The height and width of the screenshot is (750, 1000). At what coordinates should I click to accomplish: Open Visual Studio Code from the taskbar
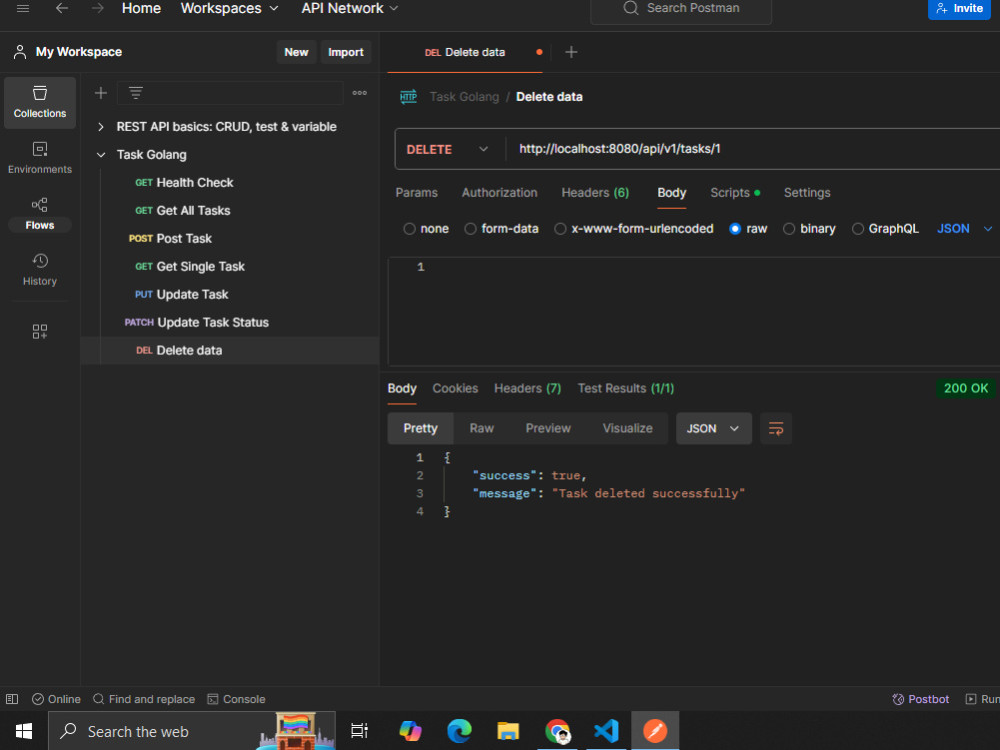pyautogui.click(x=606, y=731)
